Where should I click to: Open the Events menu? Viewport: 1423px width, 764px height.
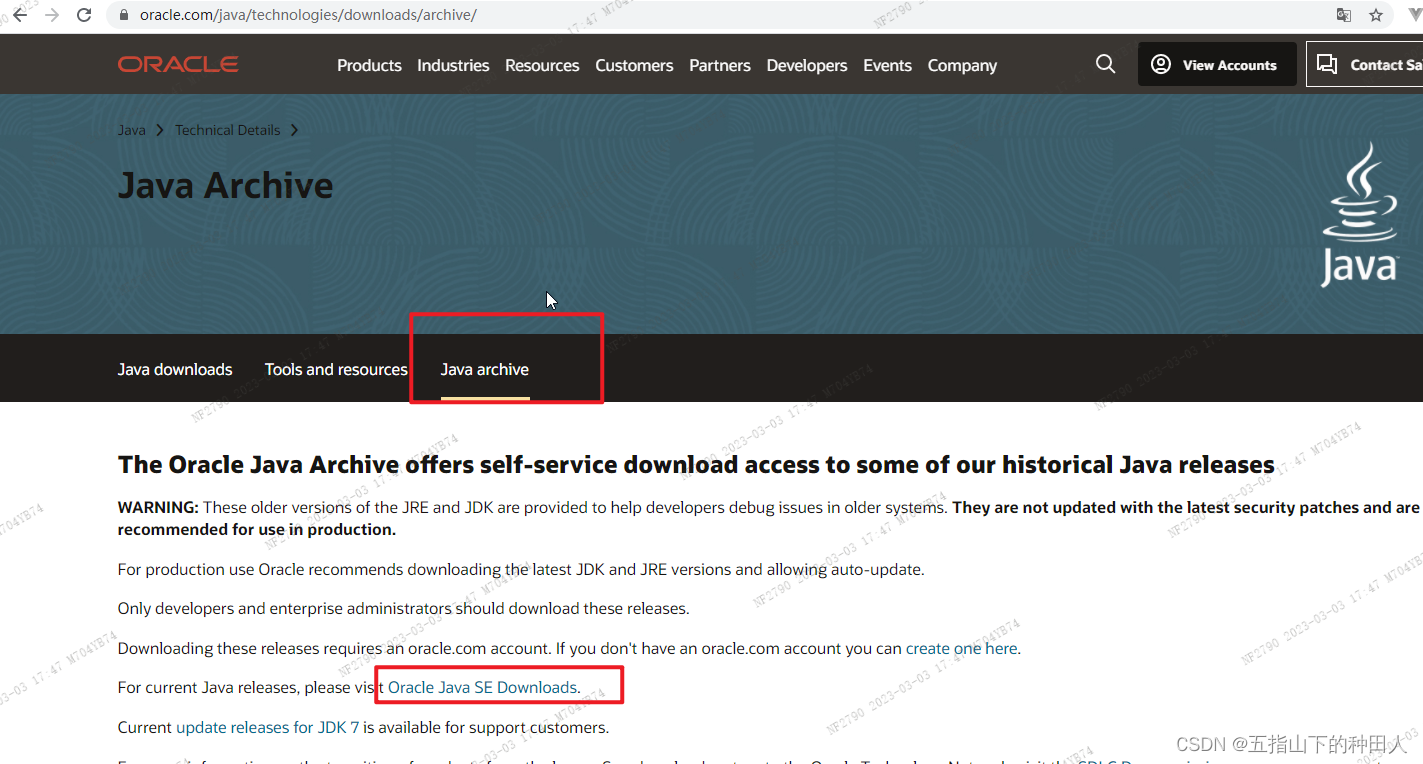pyautogui.click(x=887, y=65)
